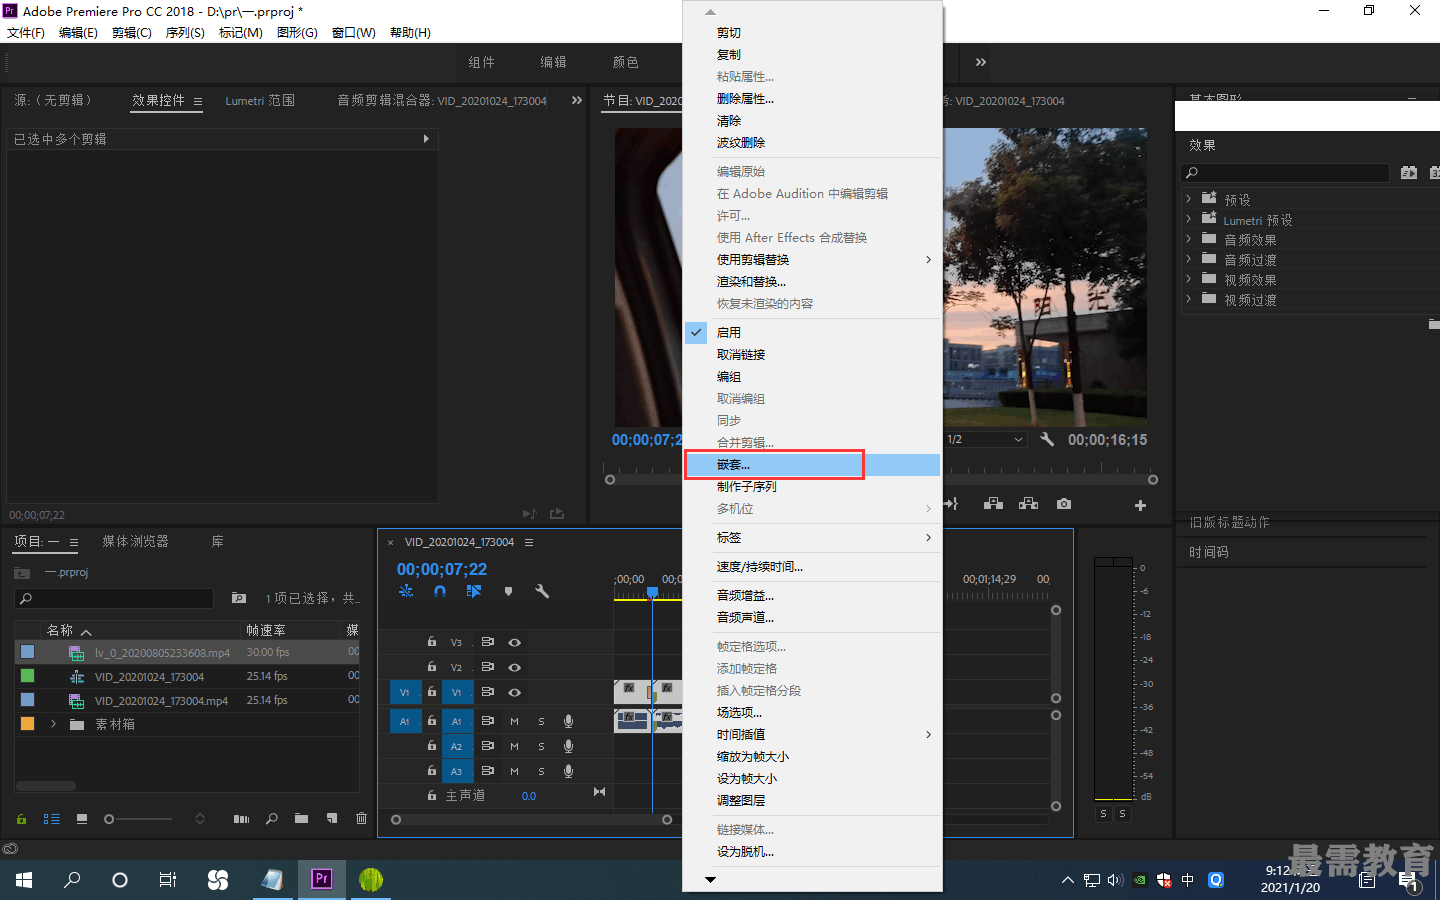Toggle linked selection icon in timeline
The height and width of the screenshot is (900, 1440).
coord(474,591)
